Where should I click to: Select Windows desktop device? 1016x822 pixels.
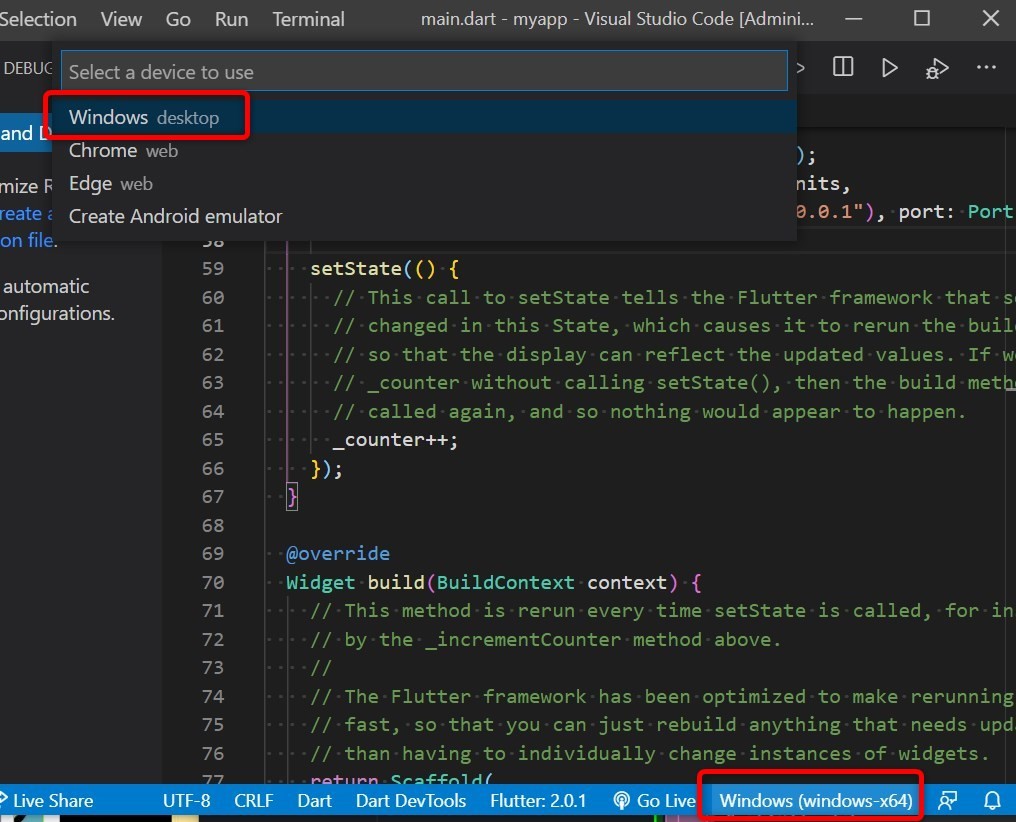[x=424, y=117]
